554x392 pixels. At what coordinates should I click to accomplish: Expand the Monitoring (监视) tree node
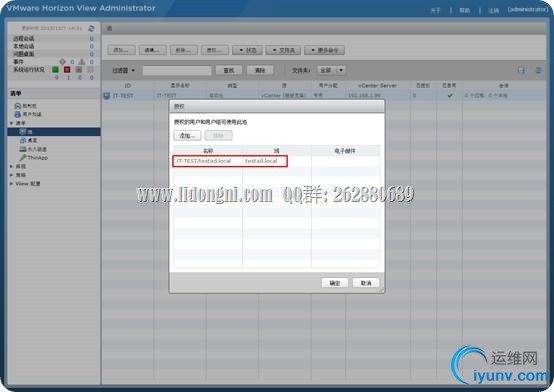click(x=12, y=166)
